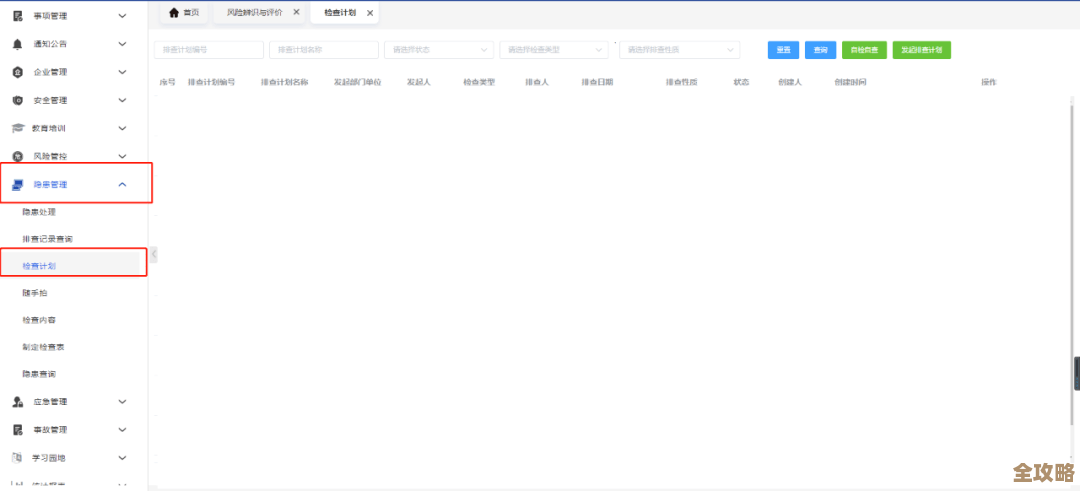
Task: Expand the 事故管理 menu chevron
Action: tap(123, 430)
